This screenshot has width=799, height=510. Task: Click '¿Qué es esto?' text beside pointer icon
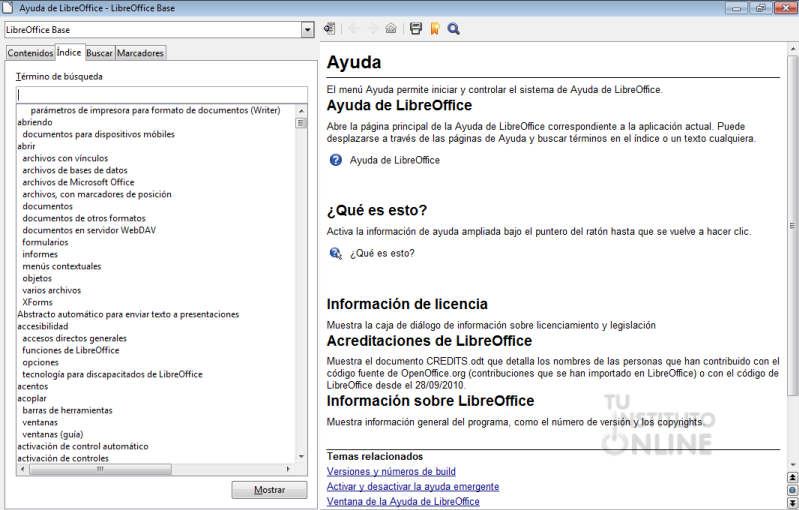point(382,253)
